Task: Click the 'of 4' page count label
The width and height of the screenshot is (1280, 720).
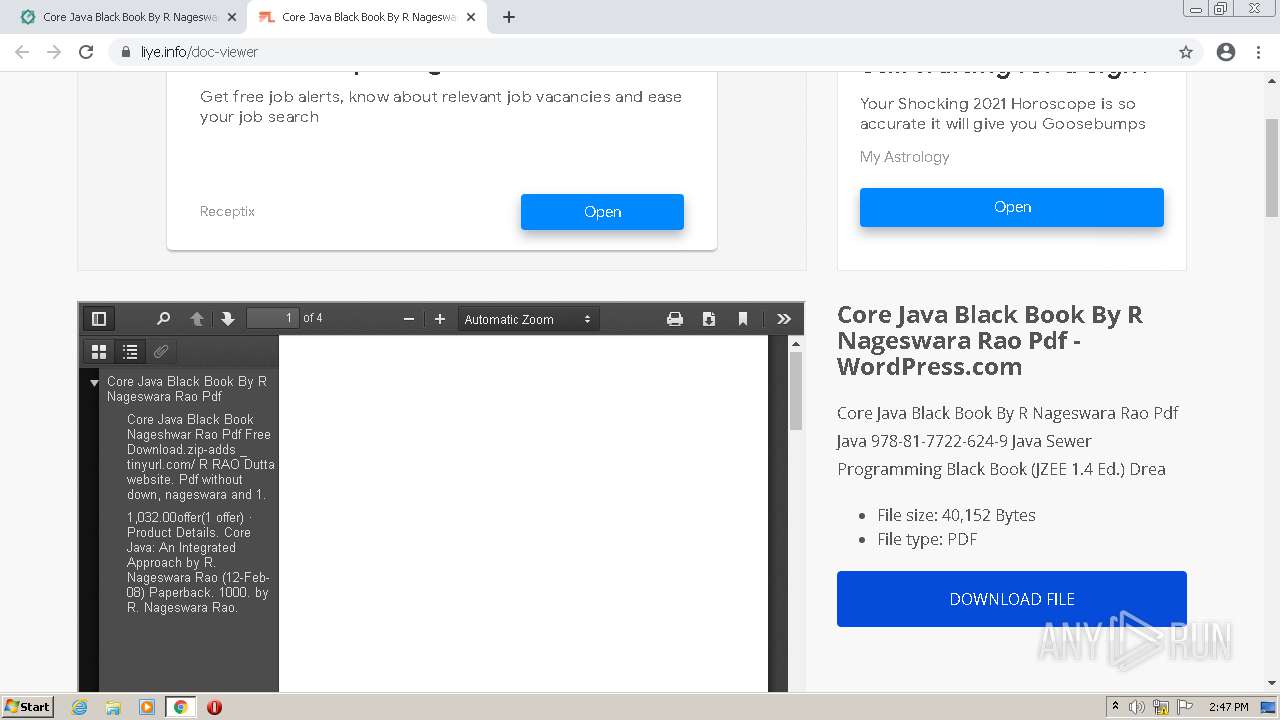Action: click(x=313, y=318)
